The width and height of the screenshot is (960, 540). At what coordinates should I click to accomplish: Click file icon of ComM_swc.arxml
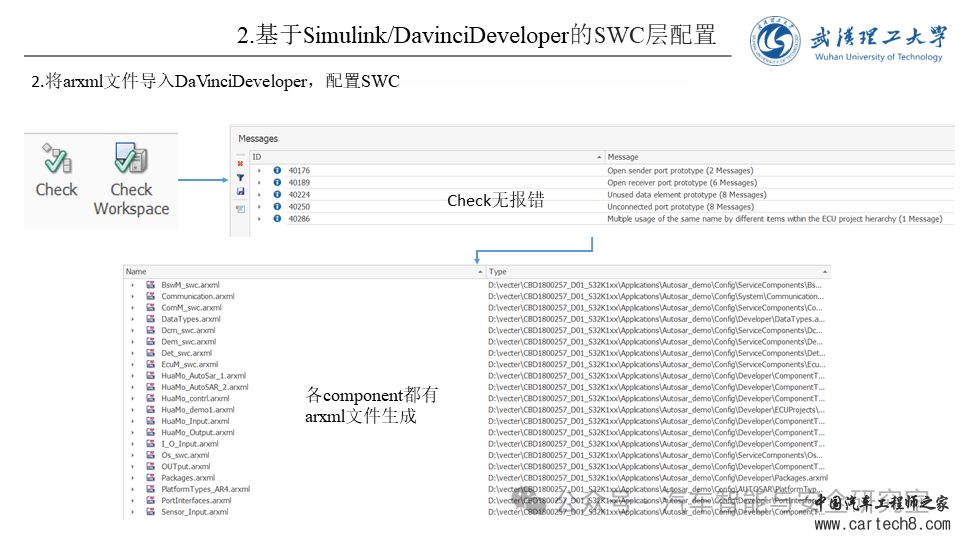[x=150, y=307]
